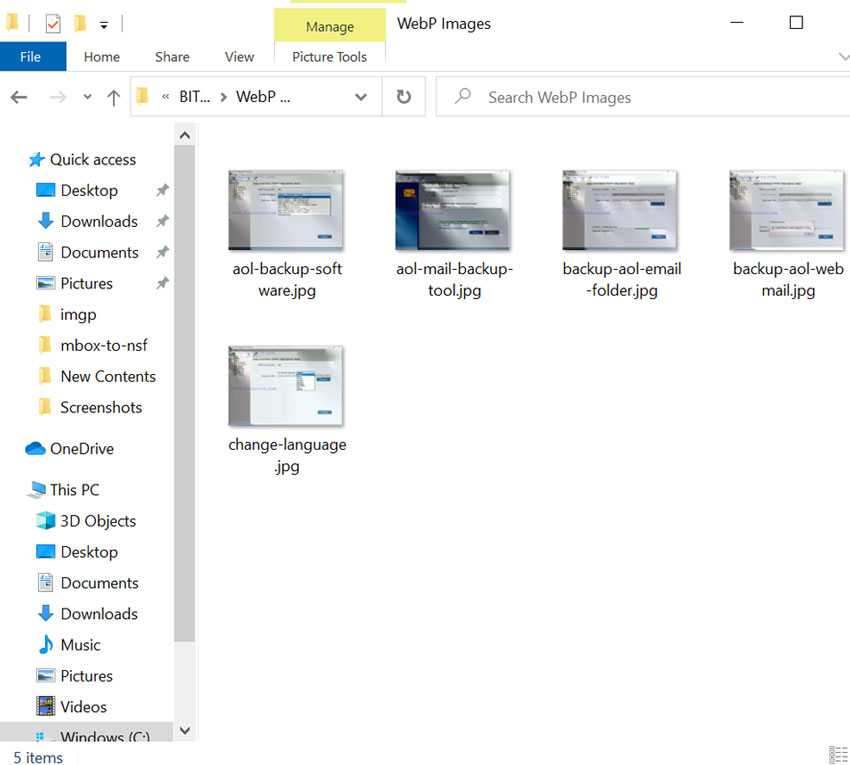Go forward with the right arrow
The height and width of the screenshot is (765, 850).
pos(57,97)
